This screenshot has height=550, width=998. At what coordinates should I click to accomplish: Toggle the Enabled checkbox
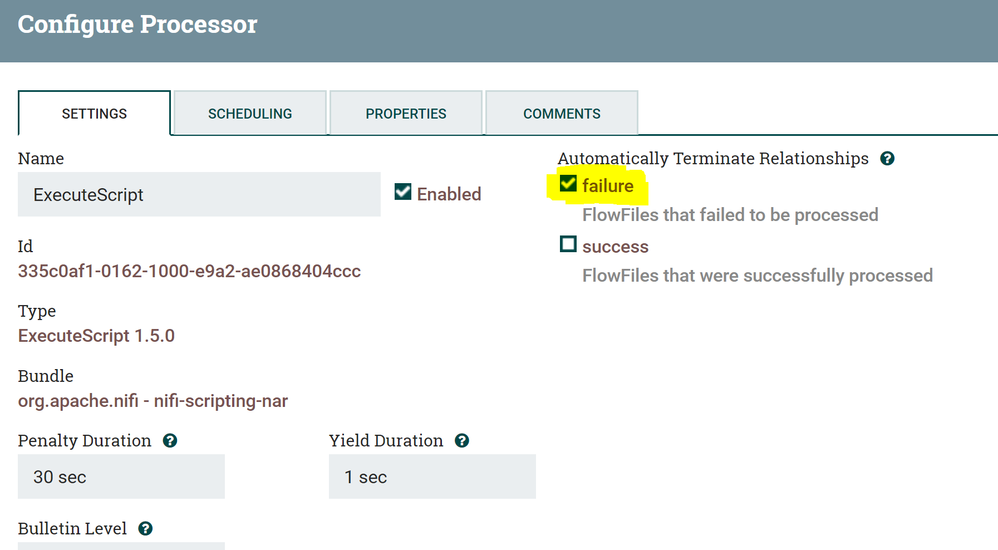[x=403, y=192]
